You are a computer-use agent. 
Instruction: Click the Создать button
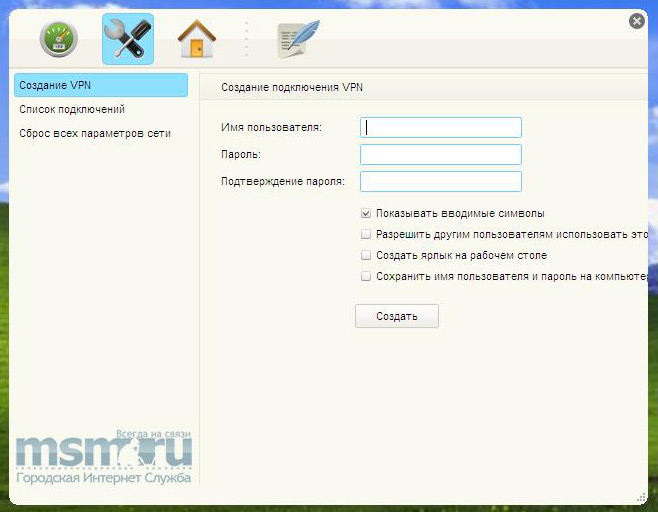(x=397, y=316)
